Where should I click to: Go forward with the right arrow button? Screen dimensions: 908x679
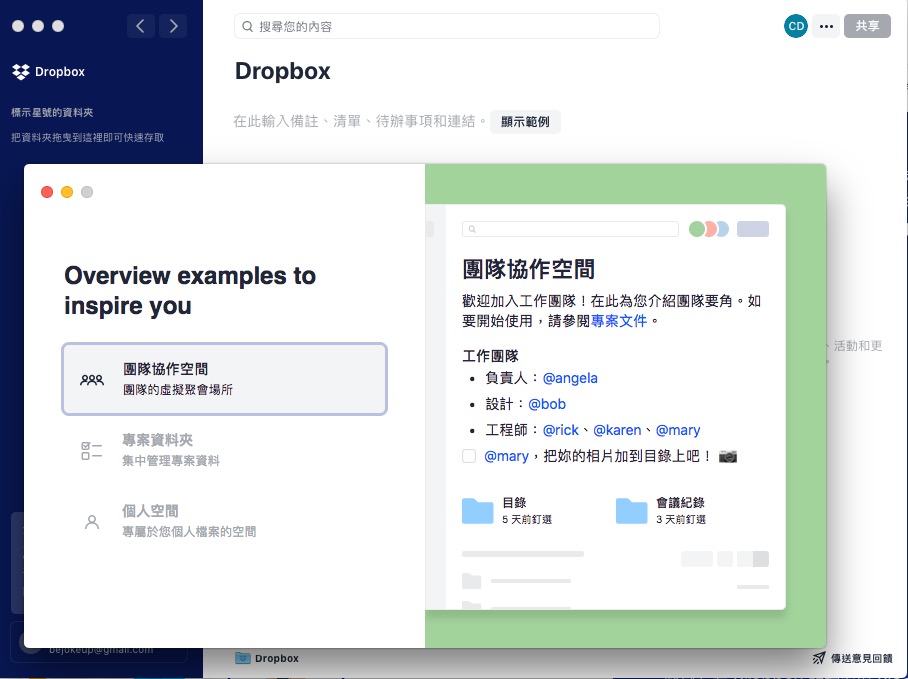[173, 26]
